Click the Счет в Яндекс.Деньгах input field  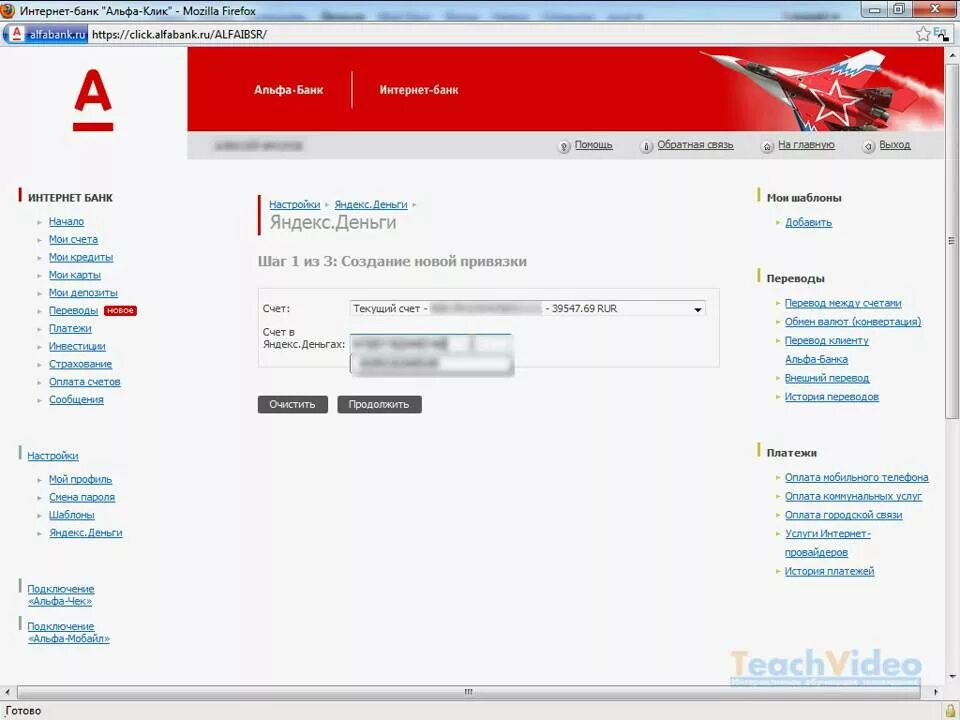point(430,343)
